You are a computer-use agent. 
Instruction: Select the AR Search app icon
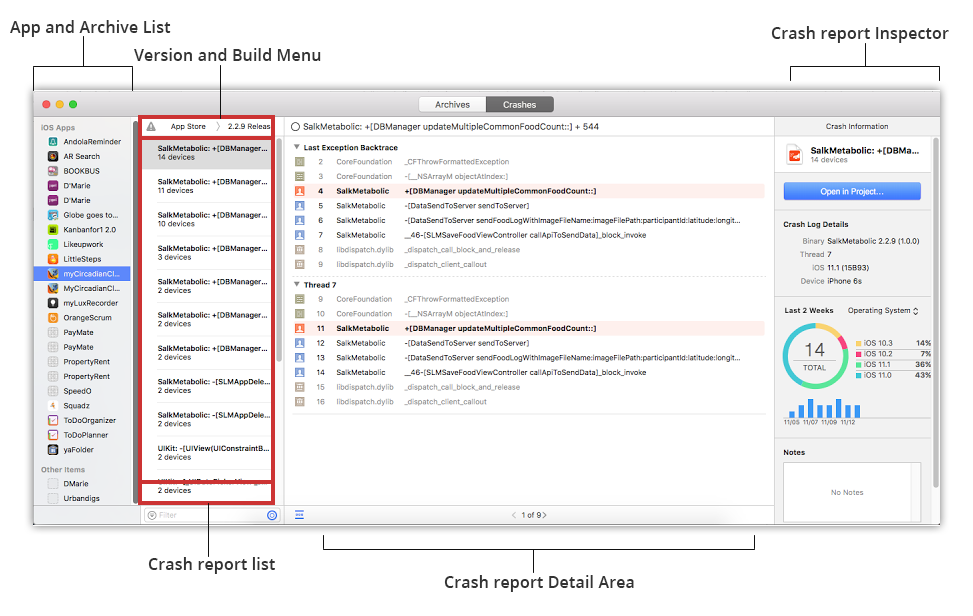[x=53, y=156]
